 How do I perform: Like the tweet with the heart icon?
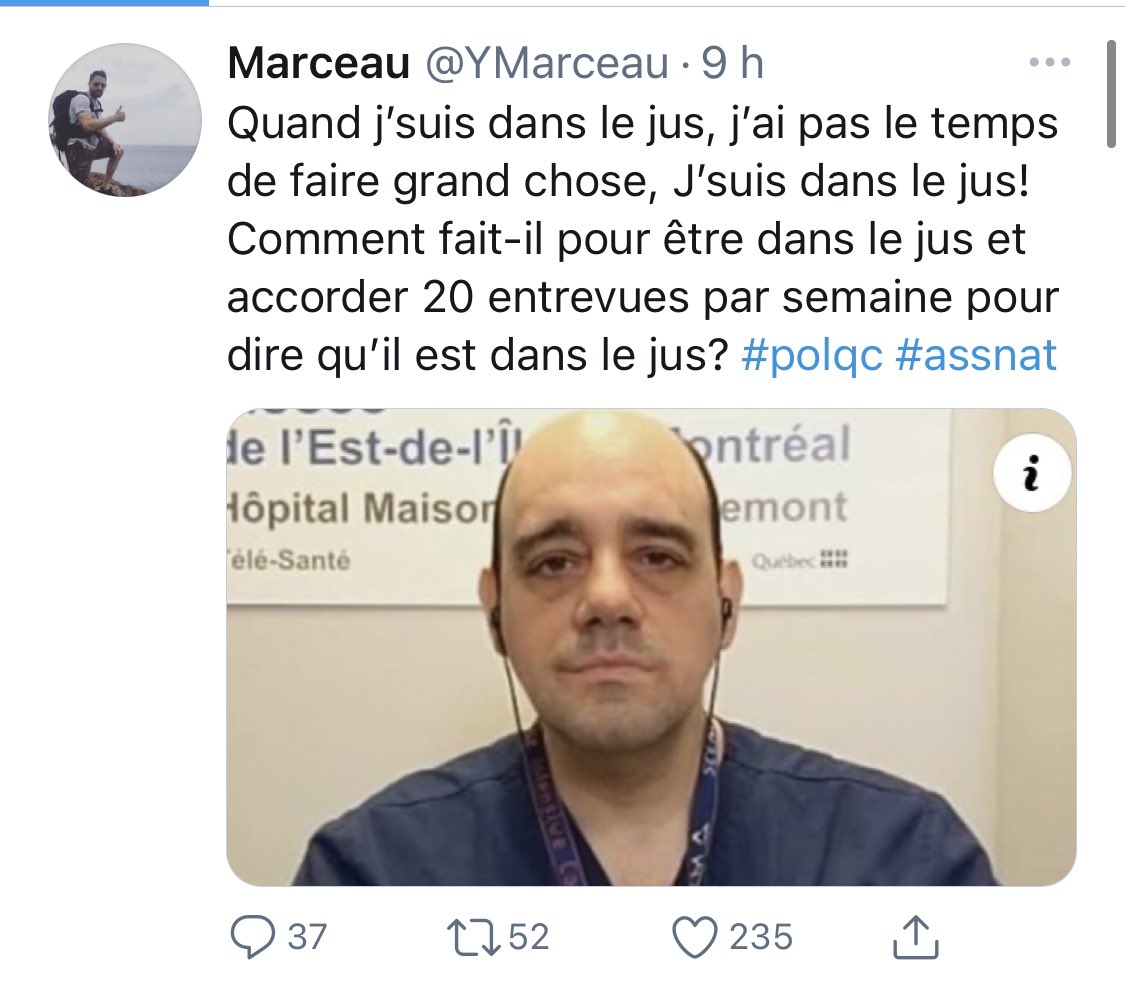(695, 937)
